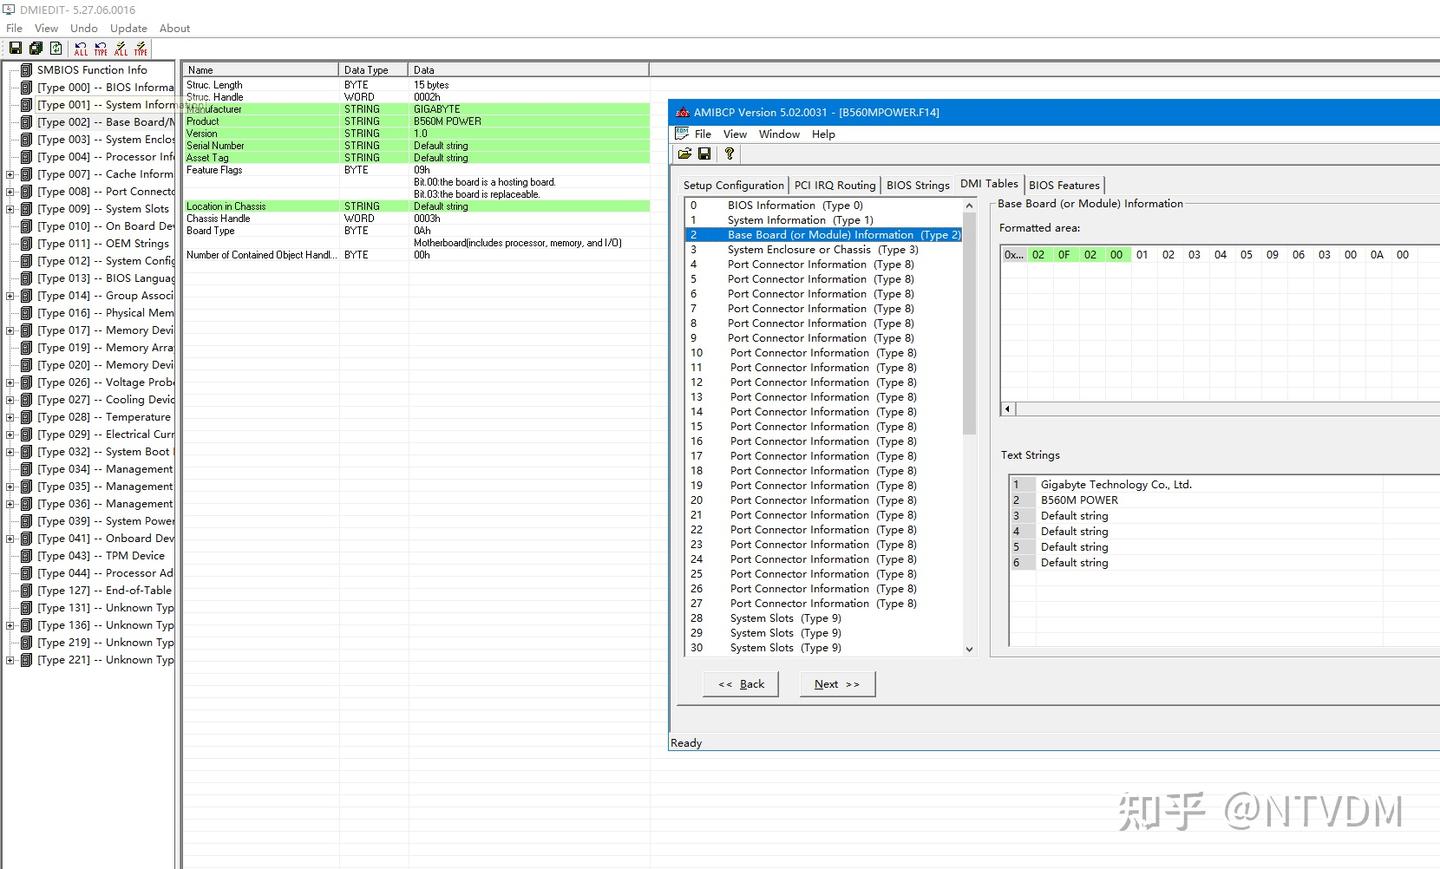Open the Undo menu in DMIEDIT
This screenshot has height=869, width=1440.
pos(84,28)
